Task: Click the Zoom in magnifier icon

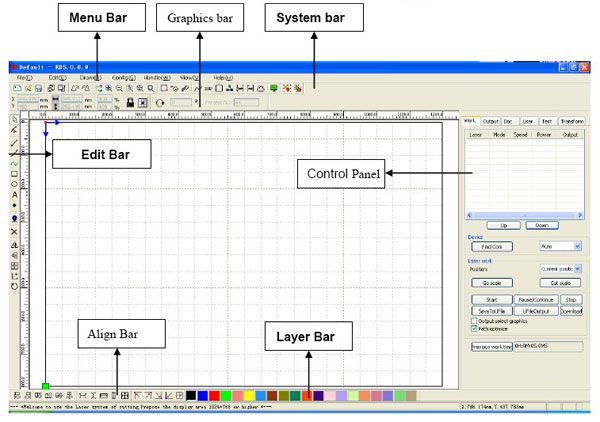Action: coord(109,88)
